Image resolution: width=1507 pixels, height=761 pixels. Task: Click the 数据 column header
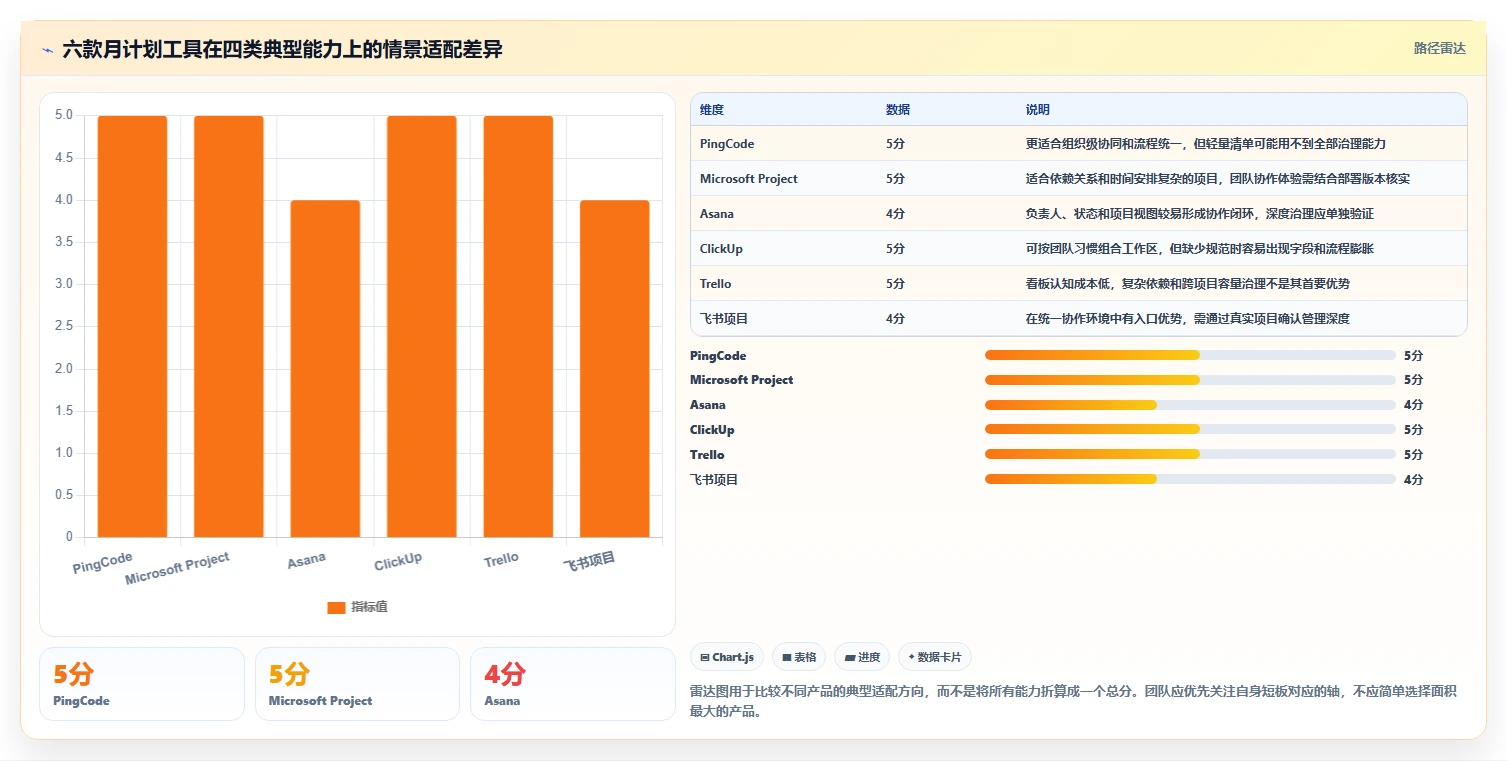click(x=898, y=110)
